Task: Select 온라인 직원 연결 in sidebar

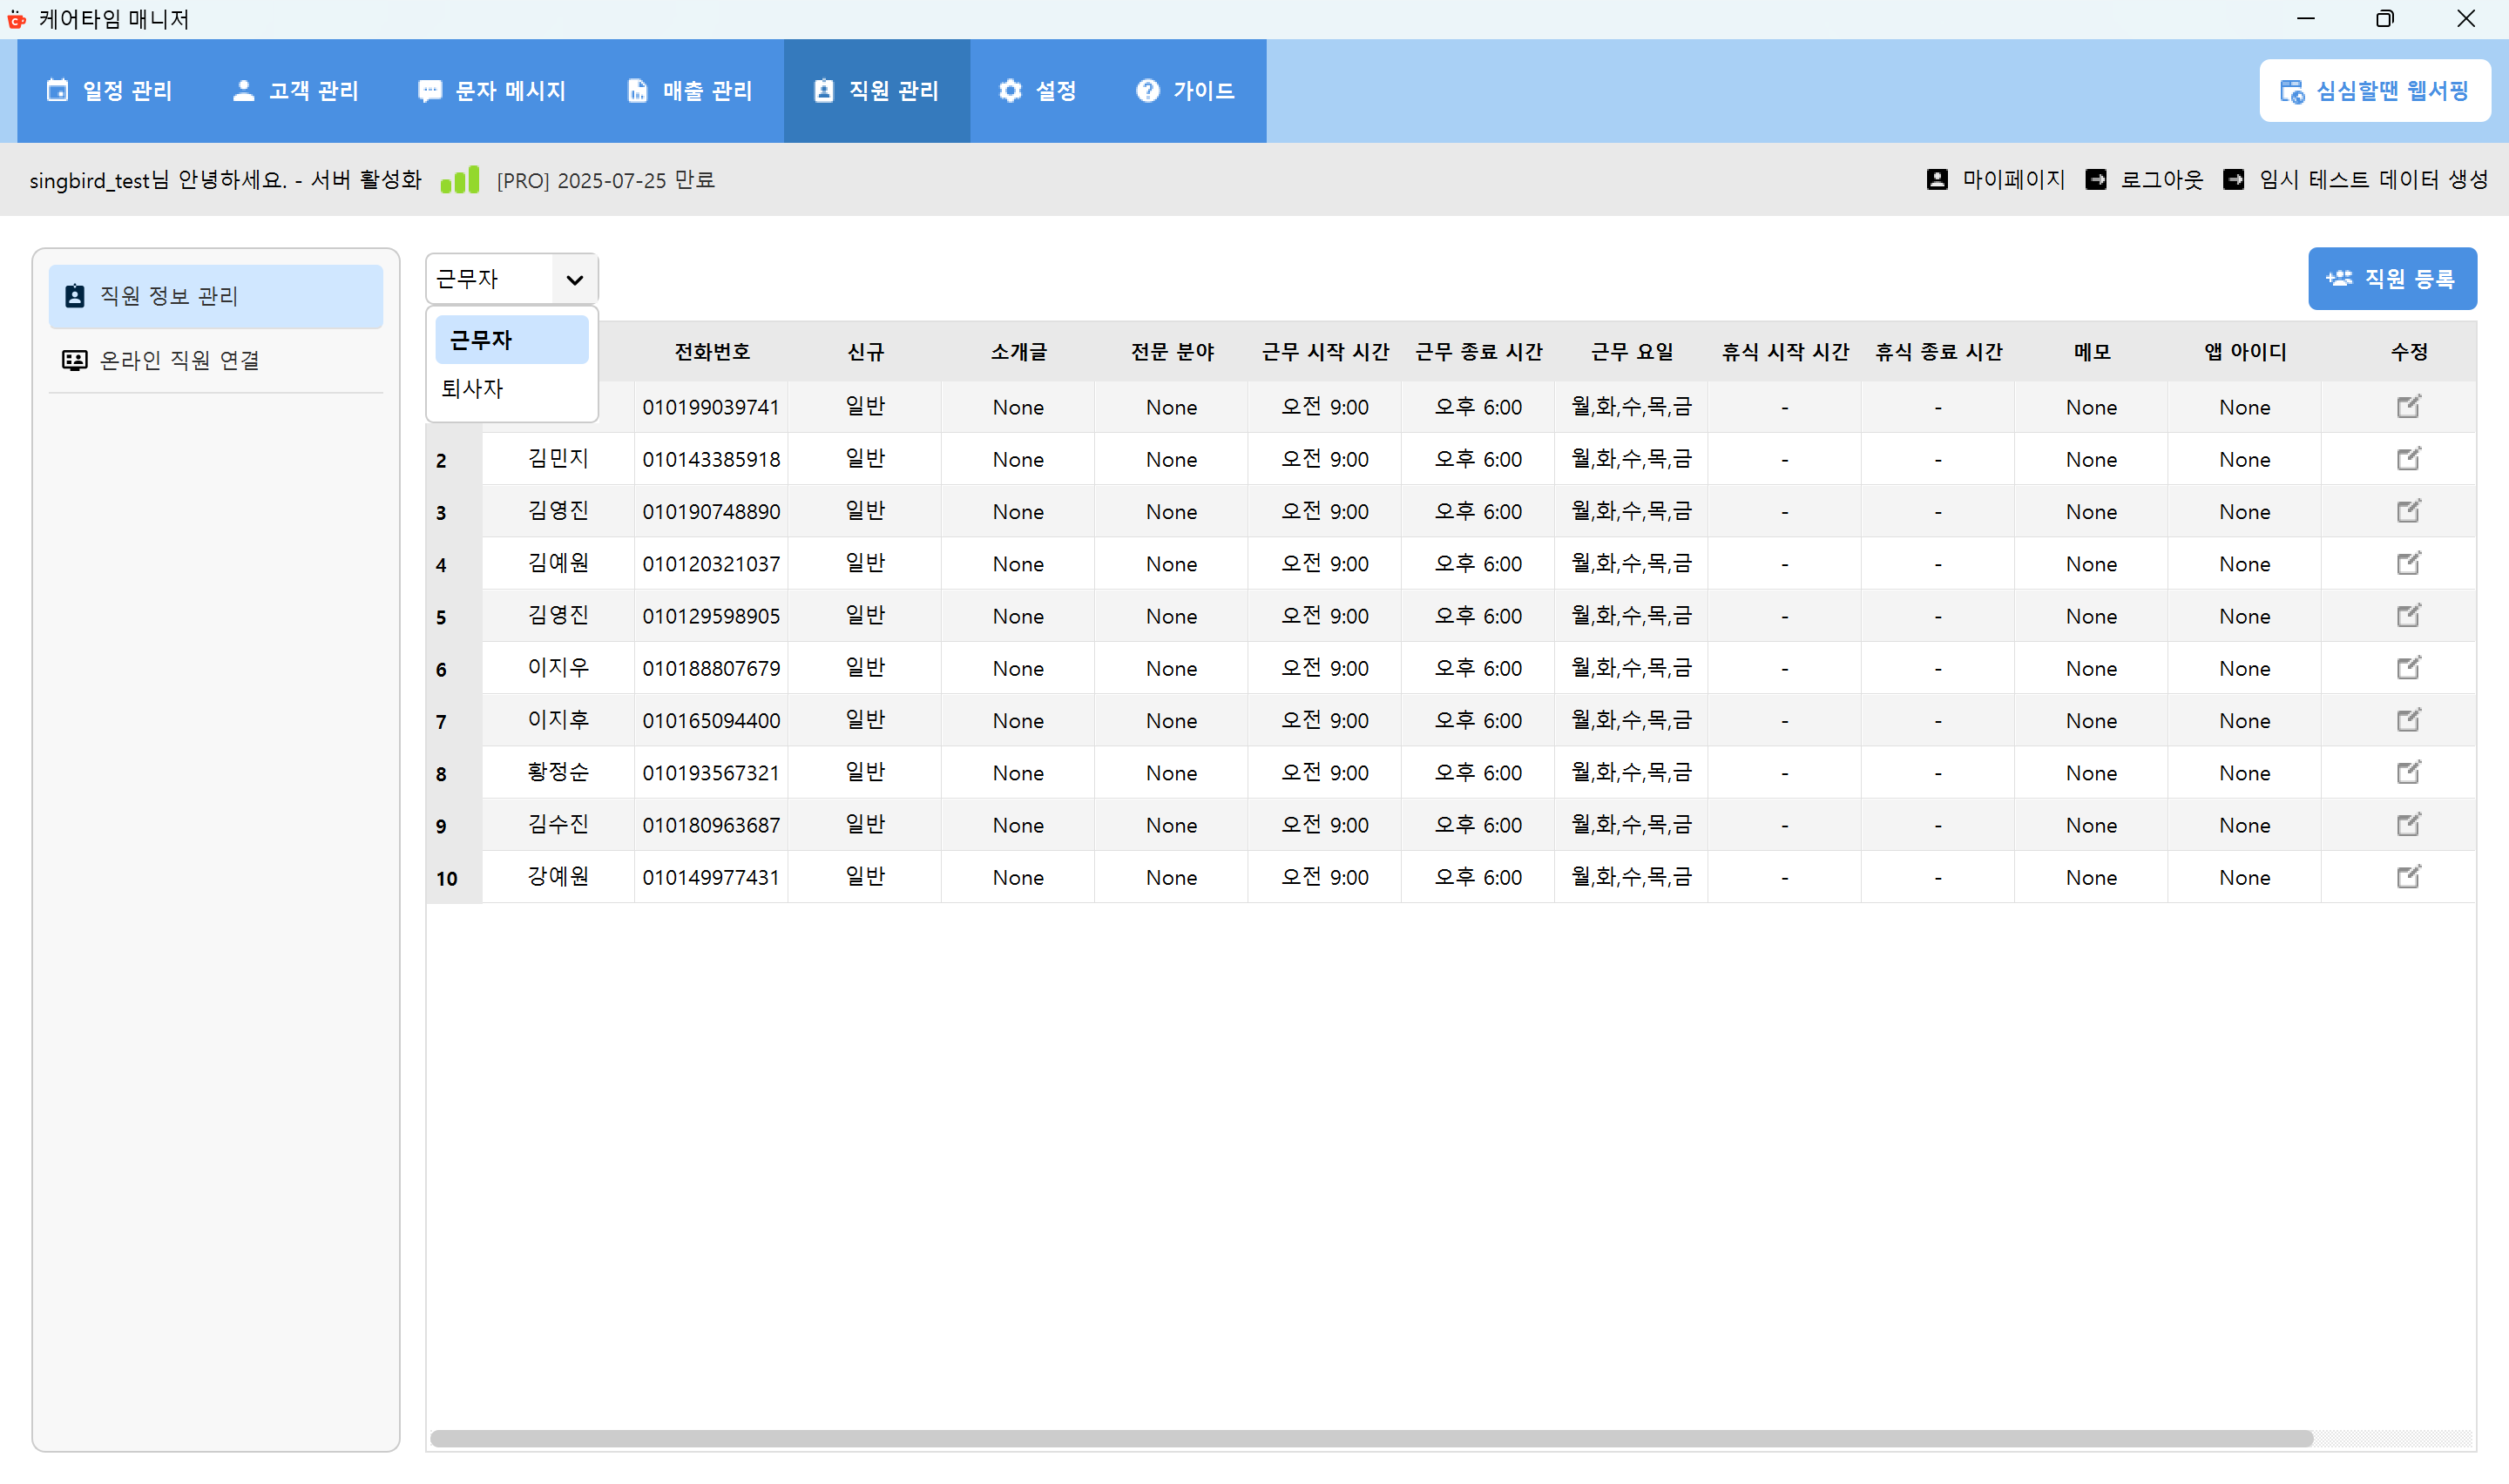Action: click(180, 360)
